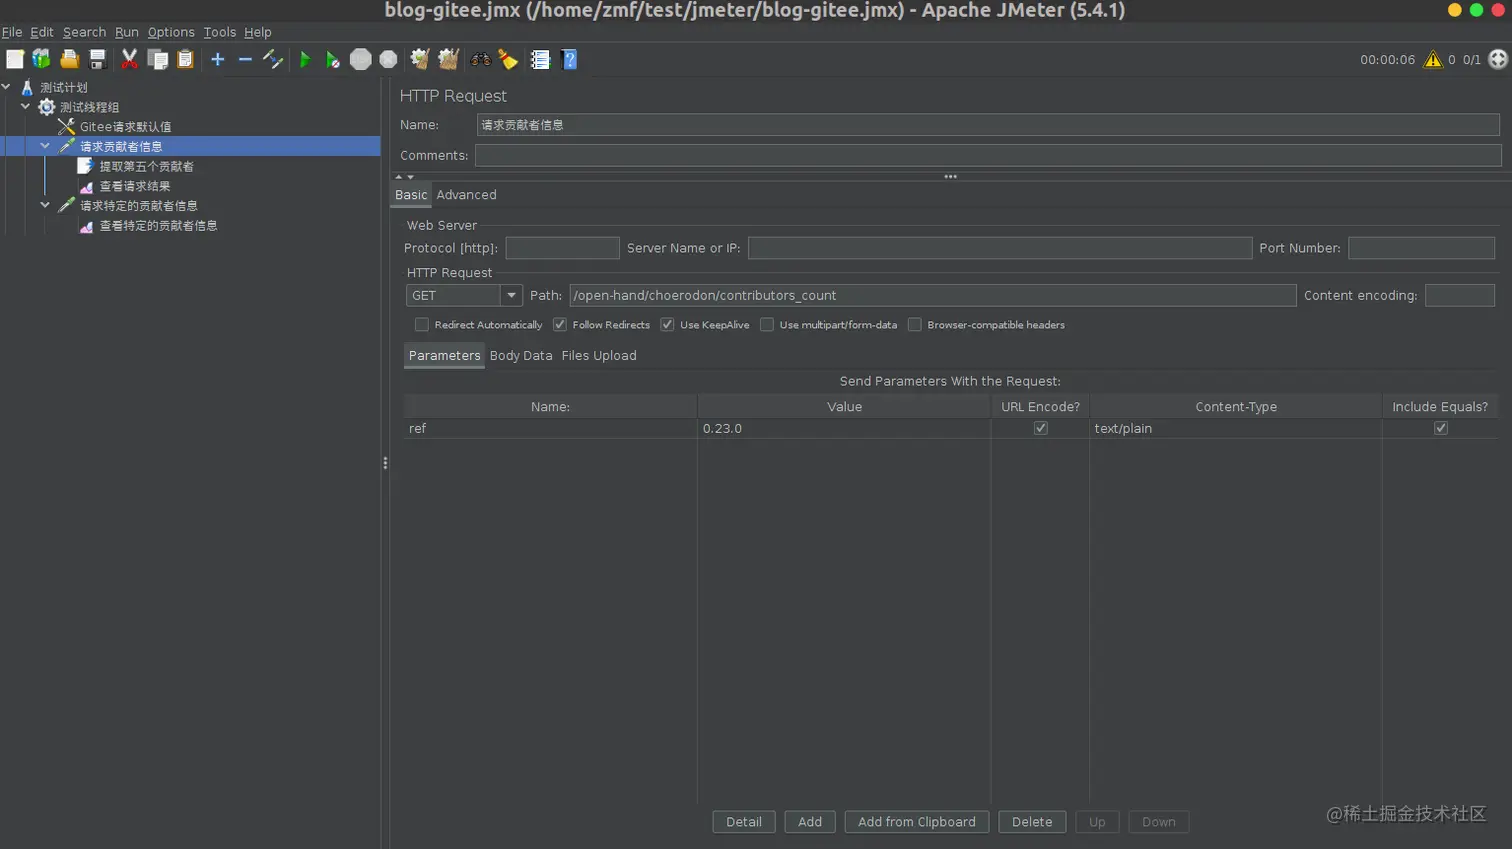Click the Paste clipboard icon

[185, 60]
